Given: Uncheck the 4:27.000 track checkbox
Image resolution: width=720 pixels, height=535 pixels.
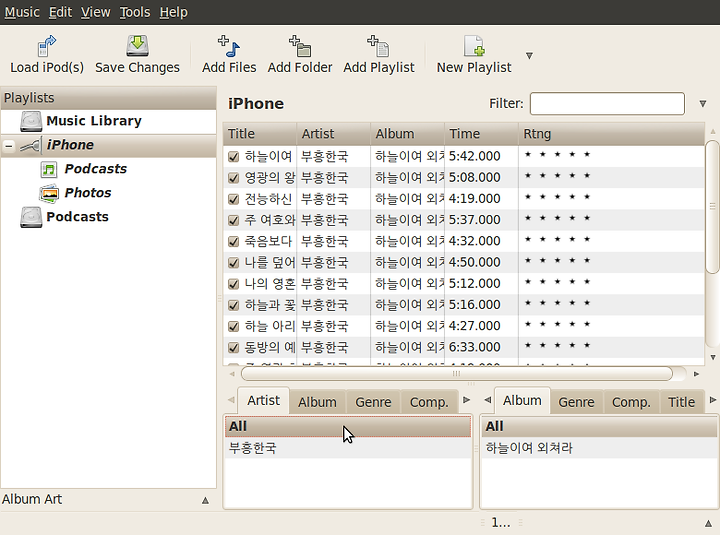Looking at the screenshot, I should pyautogui.click(x=234, y=326).
